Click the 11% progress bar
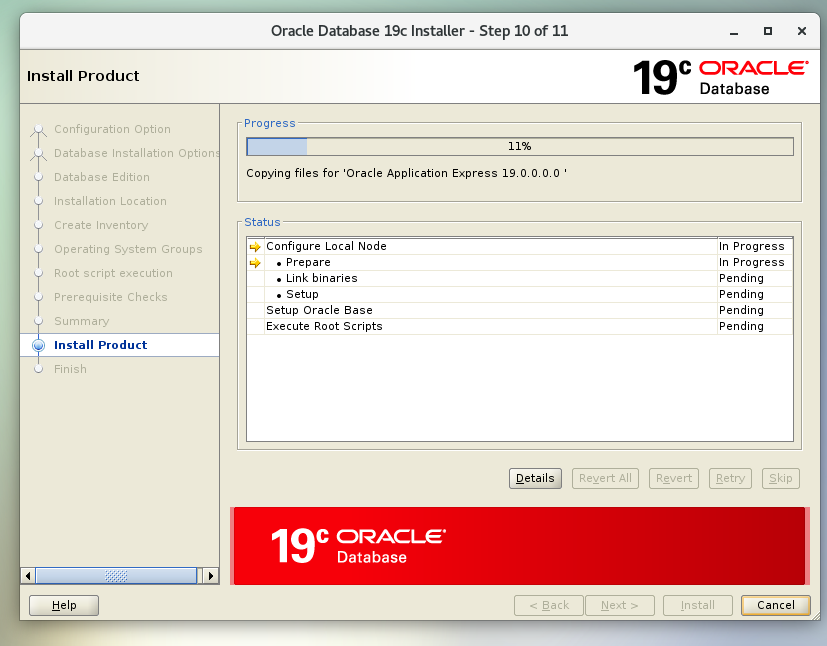This screenshot has height=646, width=827. click(x=519, y=147)
